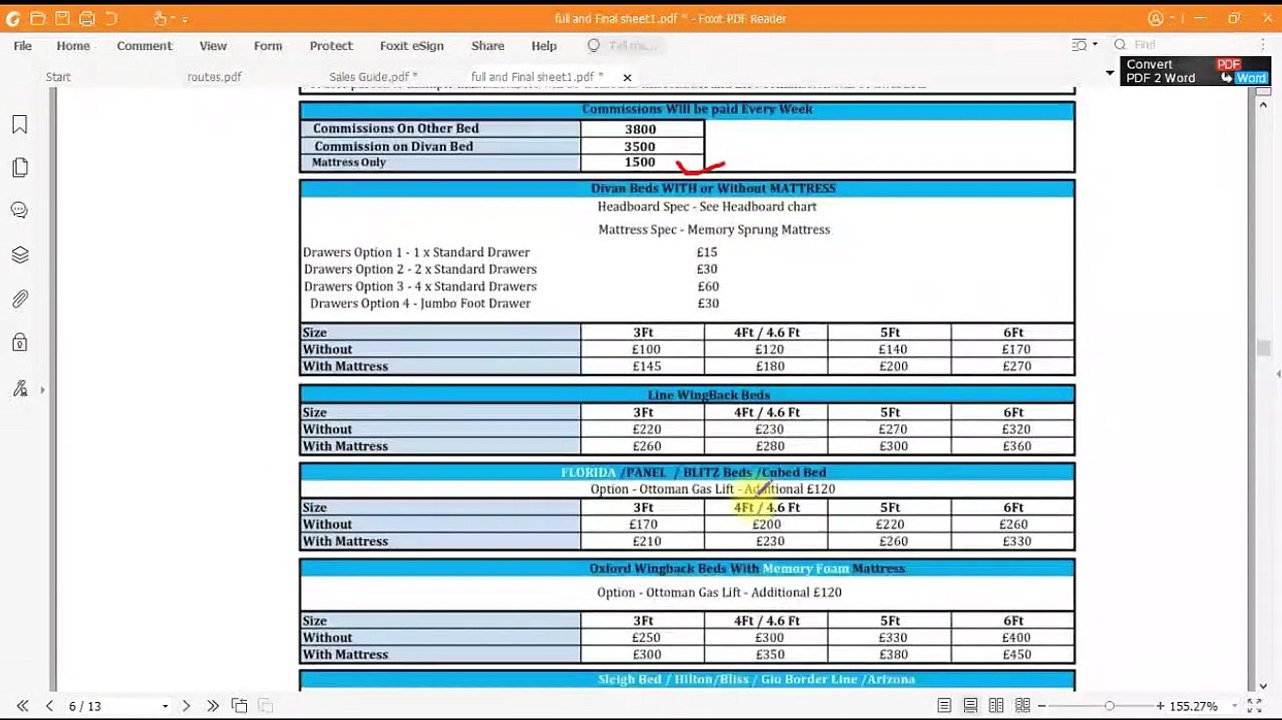The image size is (1282, 720).
Task: Select Facing pages view mode
Action: pyautogui.click(x=996, y=706)
